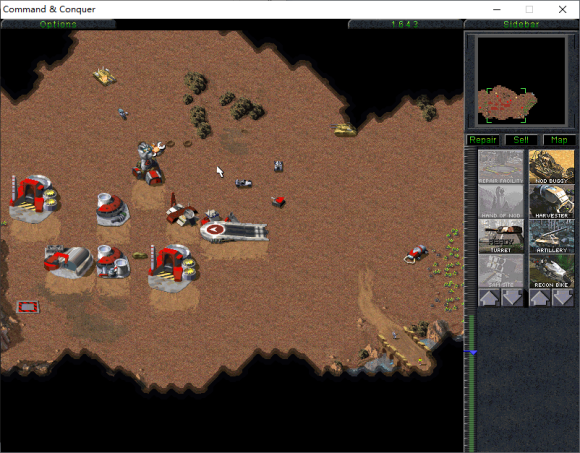
Task: Select the infantry soldier near top left
Action: pos(123,113)
